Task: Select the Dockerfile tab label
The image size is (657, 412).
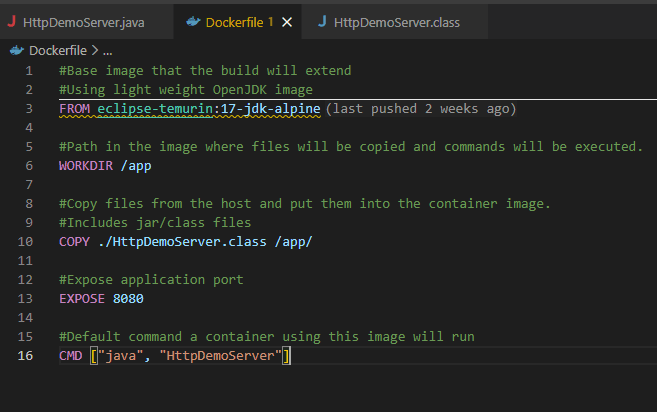Action: 234,22
